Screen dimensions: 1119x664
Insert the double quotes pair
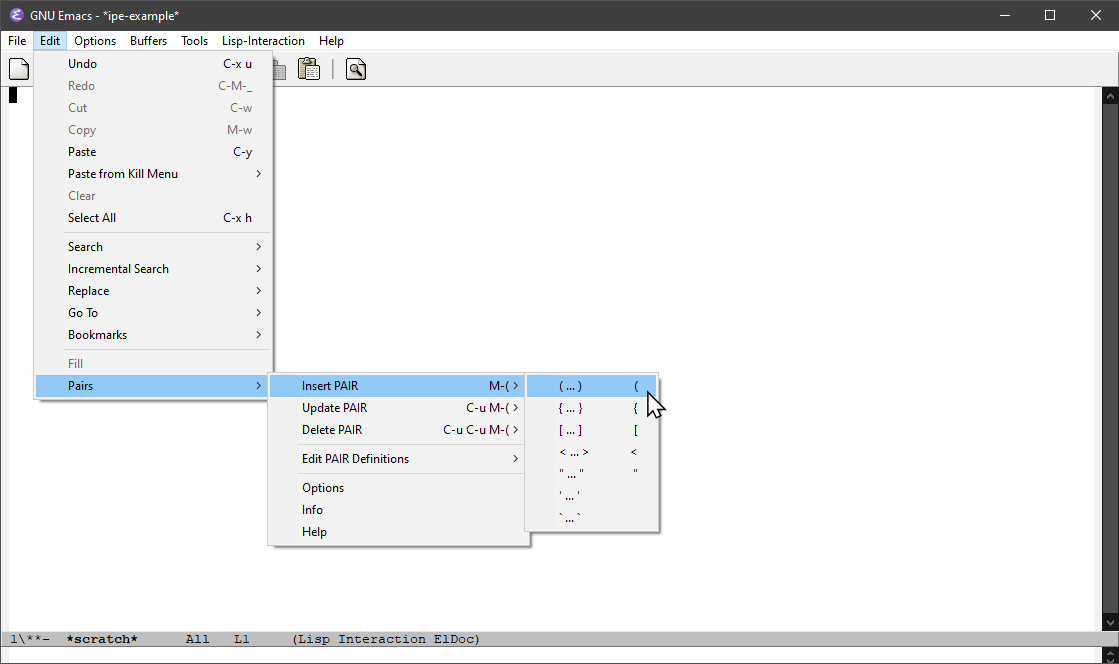point(592,473)
